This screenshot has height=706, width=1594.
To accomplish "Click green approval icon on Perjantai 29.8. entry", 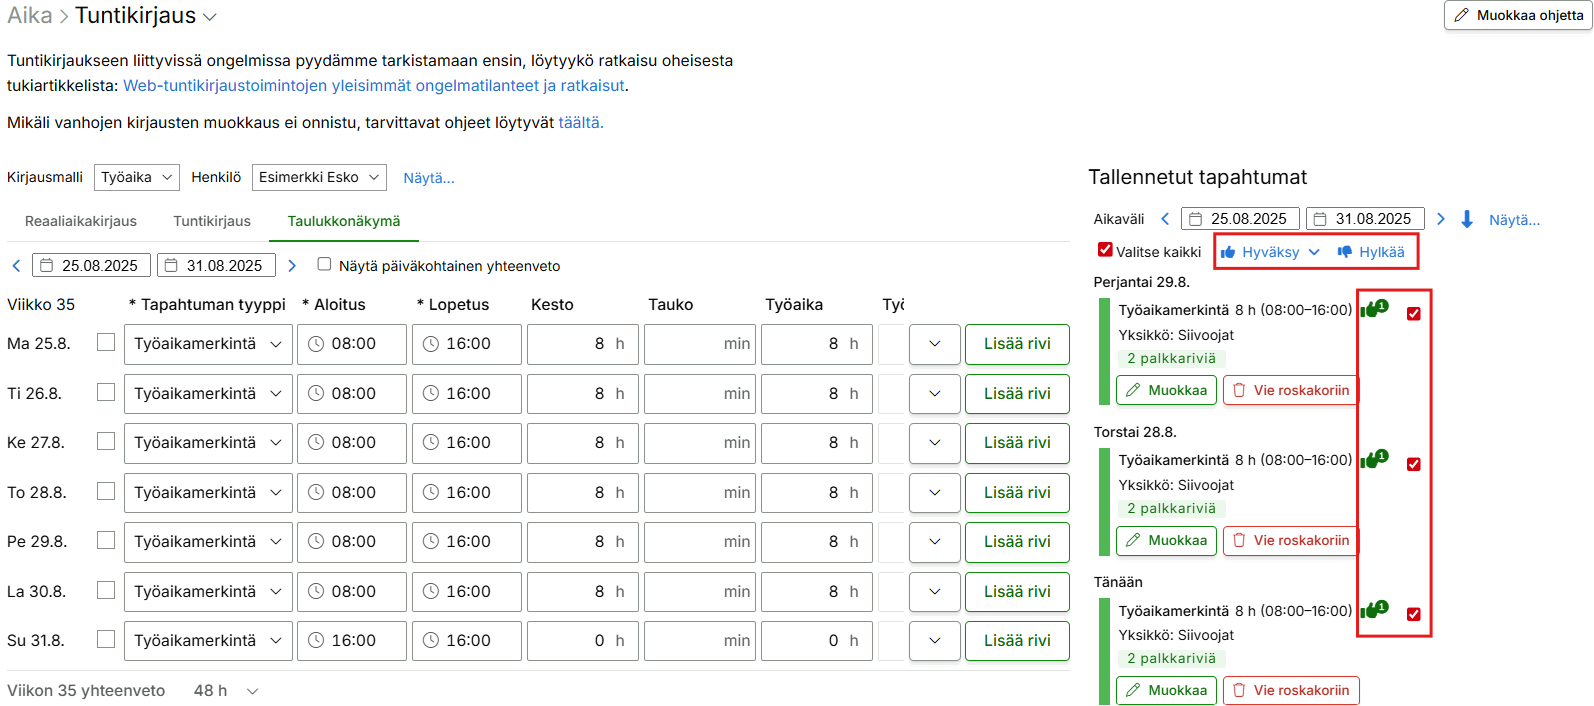I will coord(1374,309).
